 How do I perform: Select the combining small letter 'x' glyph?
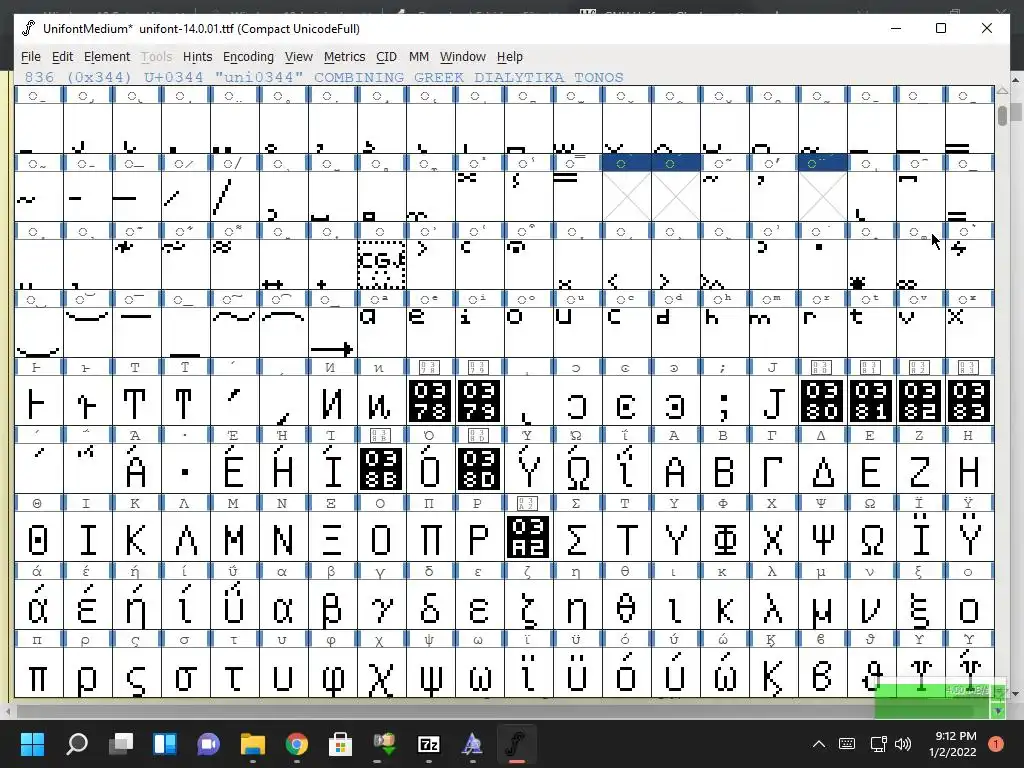[x=969, y=332]
